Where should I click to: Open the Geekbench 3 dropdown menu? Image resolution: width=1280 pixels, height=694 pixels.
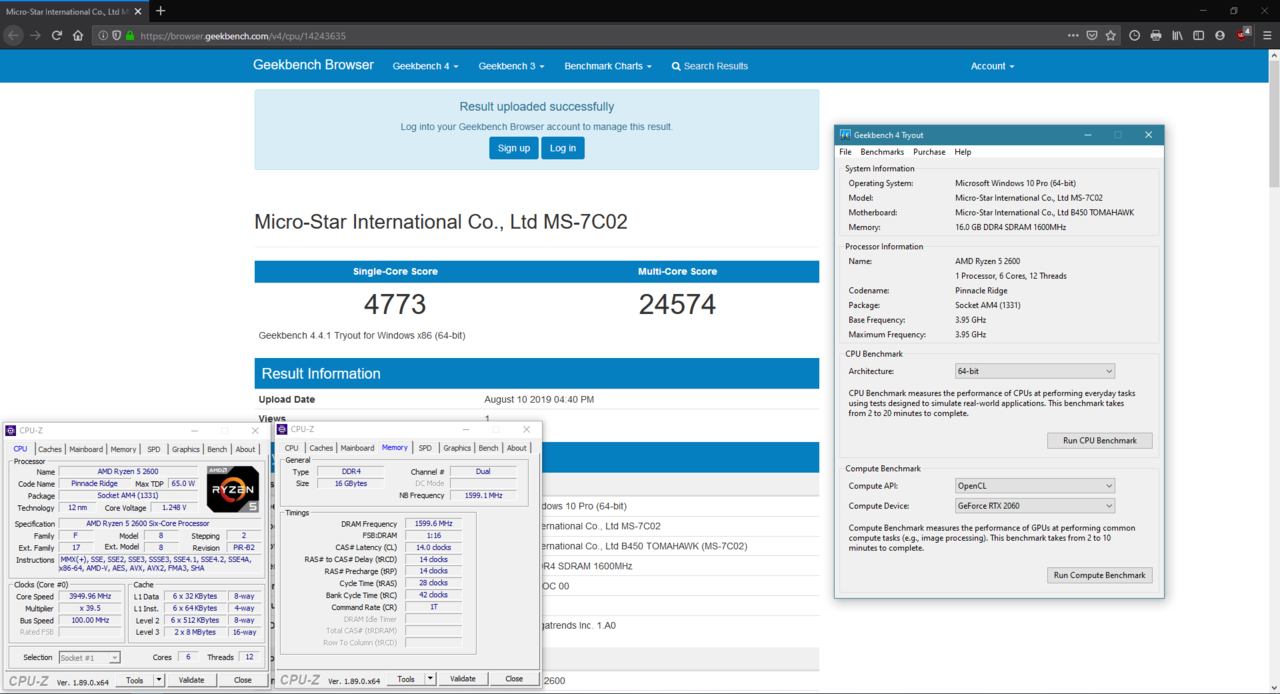click(x=511, y=66)
